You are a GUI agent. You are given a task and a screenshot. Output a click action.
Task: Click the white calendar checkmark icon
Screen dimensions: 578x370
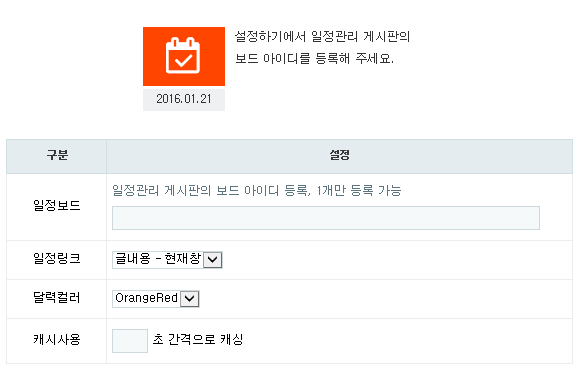point(183,56)
